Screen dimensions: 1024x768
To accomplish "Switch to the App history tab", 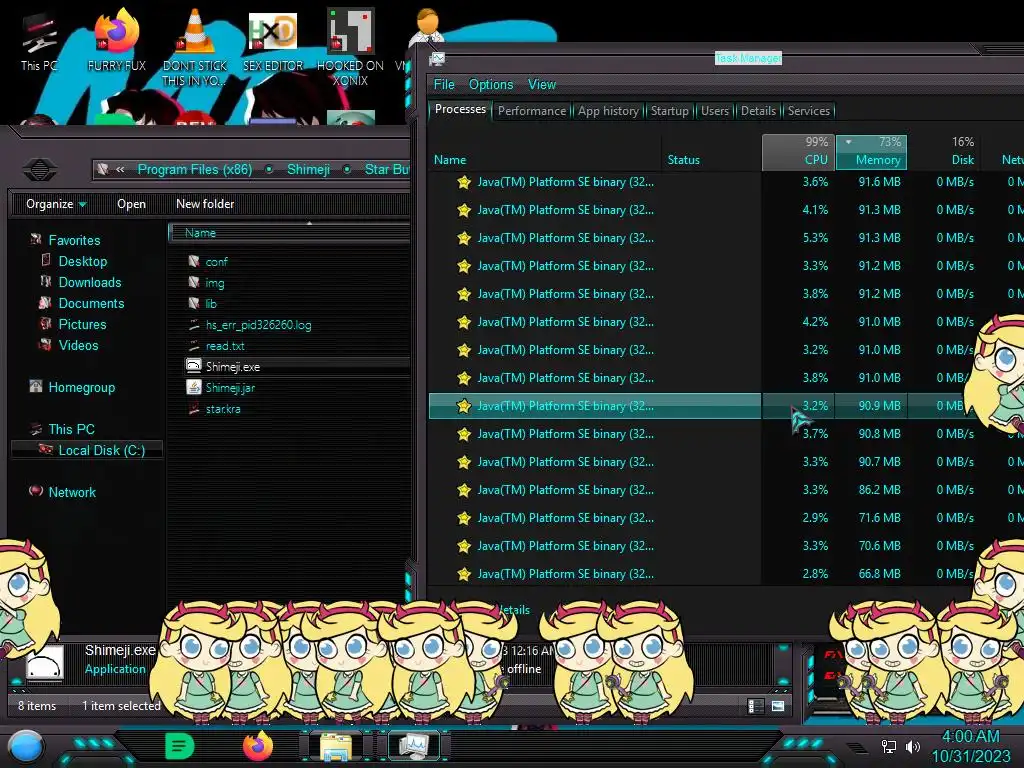I will (608, 111).
